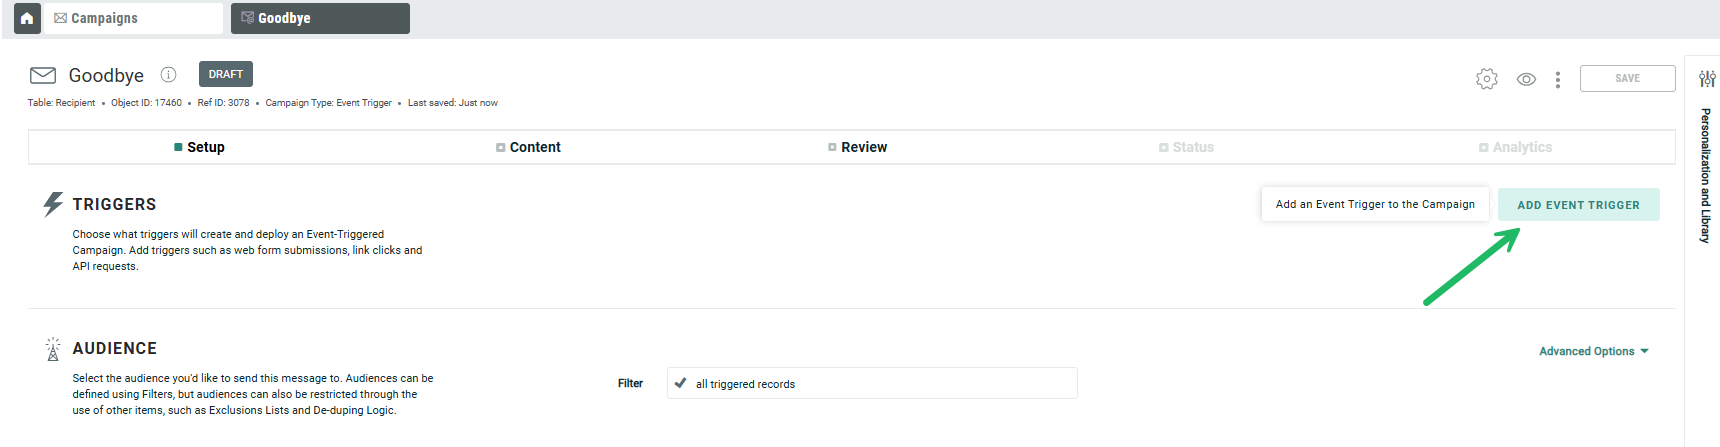Open the Filter all triggered records dropdown
1720x447 pixels.
(x=871, y=384)
